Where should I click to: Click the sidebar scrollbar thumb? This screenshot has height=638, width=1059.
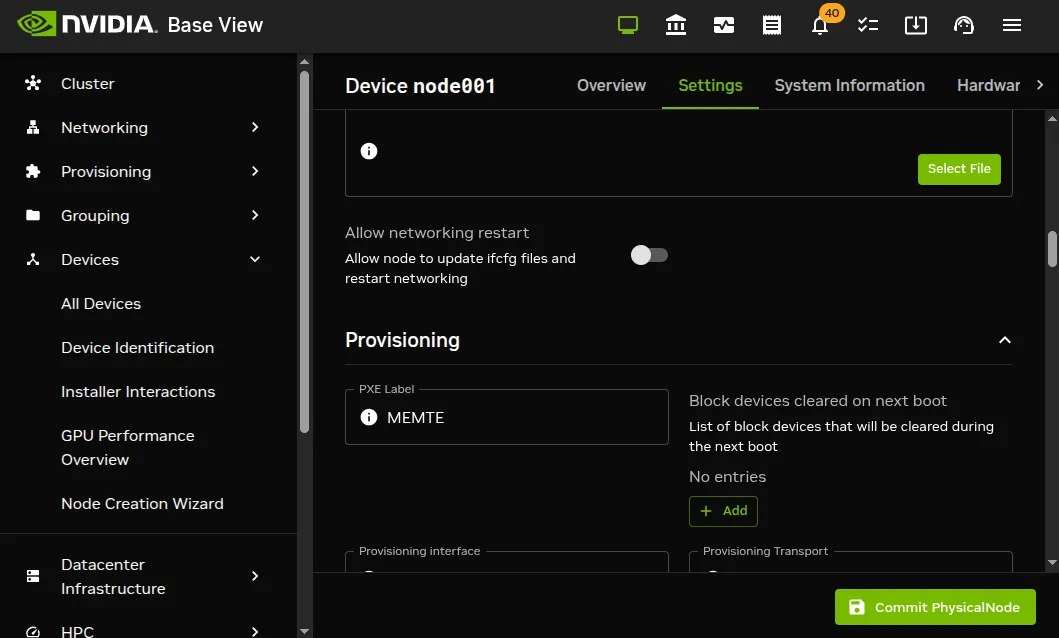pyautogui.click(x=304, y=251)
